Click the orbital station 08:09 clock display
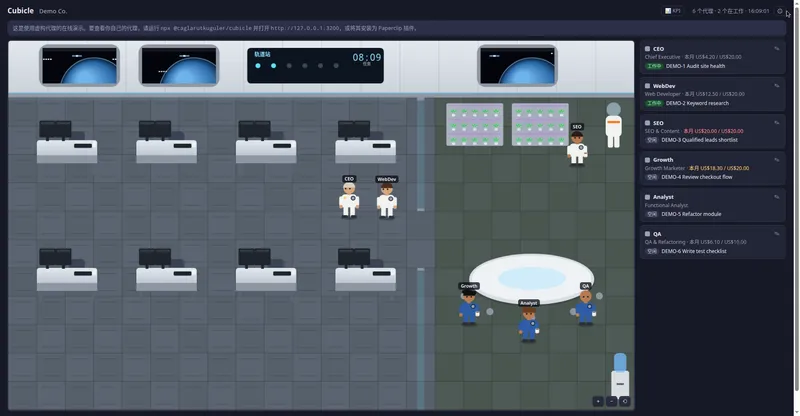This screenshot has width=800, height=416. [x=315, y=65]
